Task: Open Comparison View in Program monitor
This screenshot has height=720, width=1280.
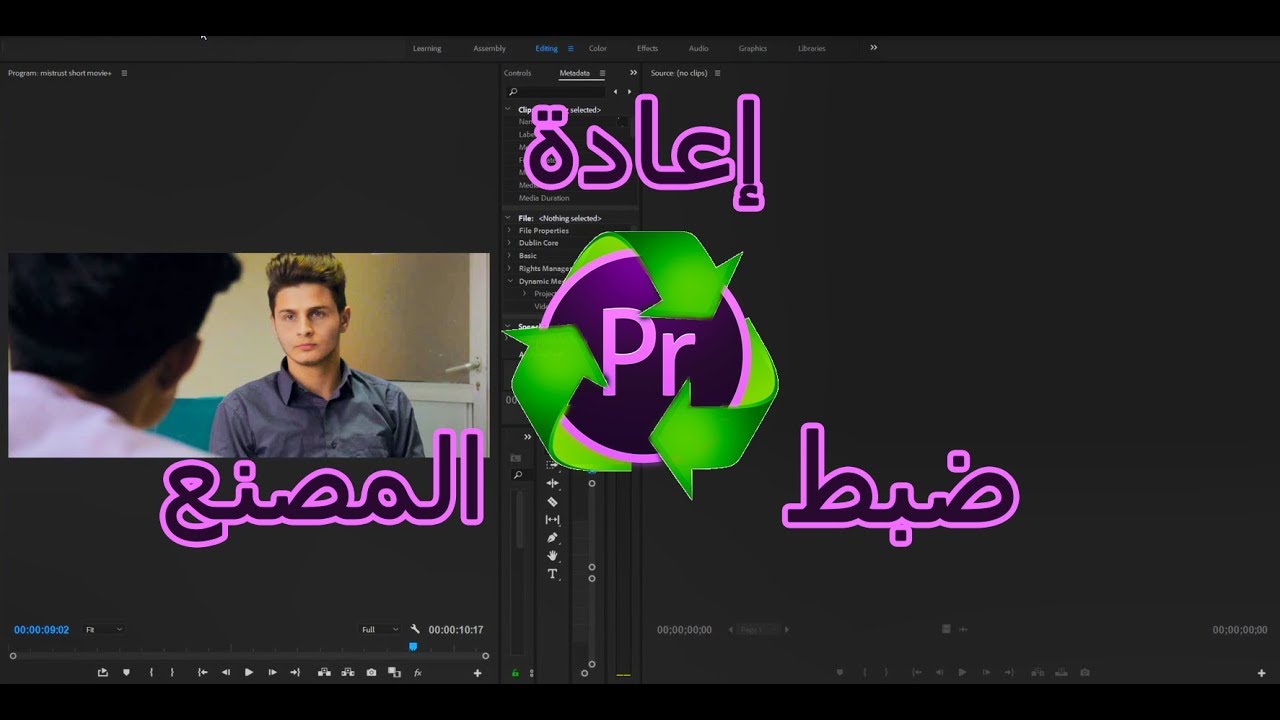Action: point(394,673)
